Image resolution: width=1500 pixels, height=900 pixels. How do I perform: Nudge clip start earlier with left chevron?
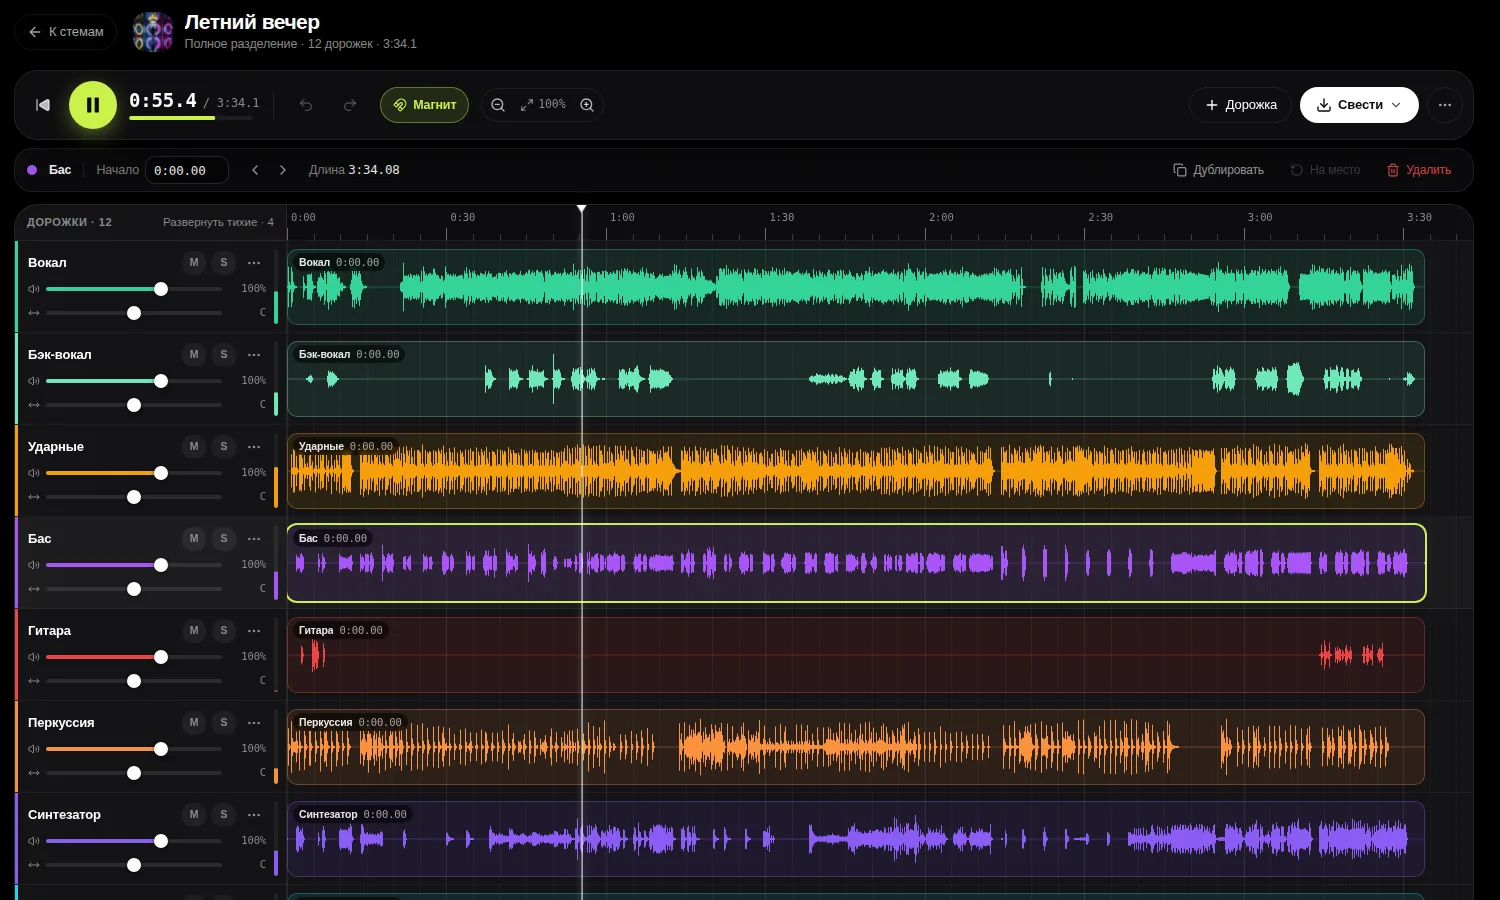click(255, 170)
